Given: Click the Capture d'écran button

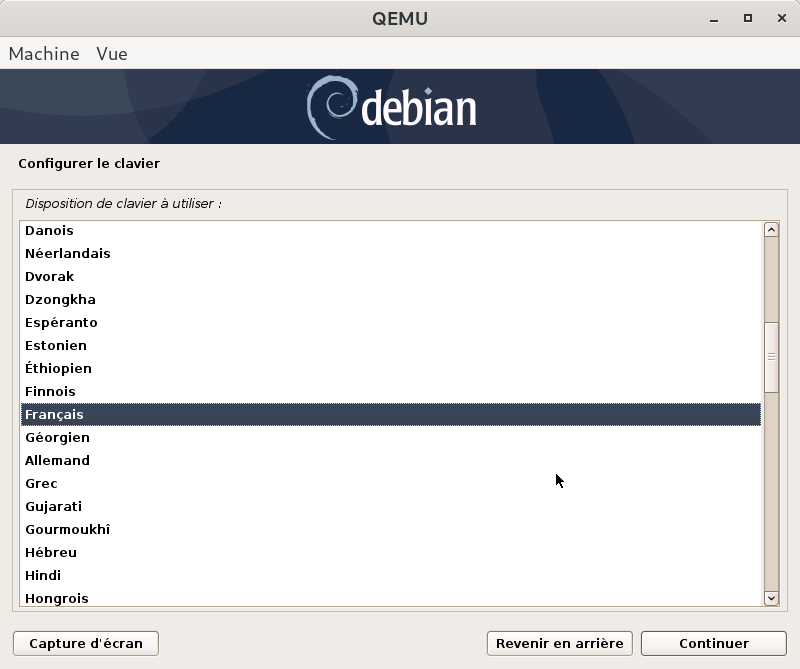Looking at the screenshot, I should pos(86,643).
